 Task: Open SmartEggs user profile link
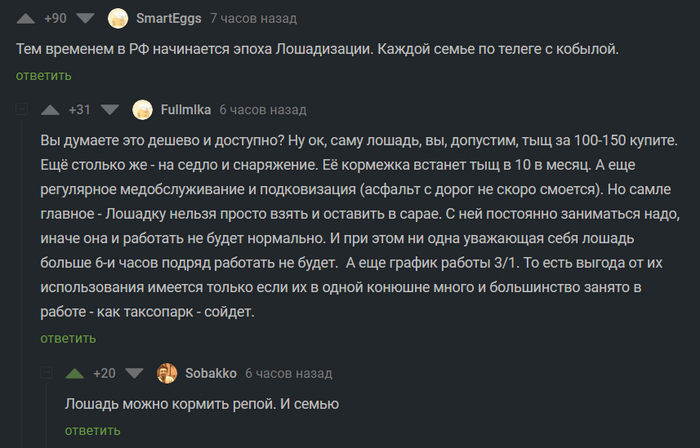pyautogui.click(x=168, y=18)
